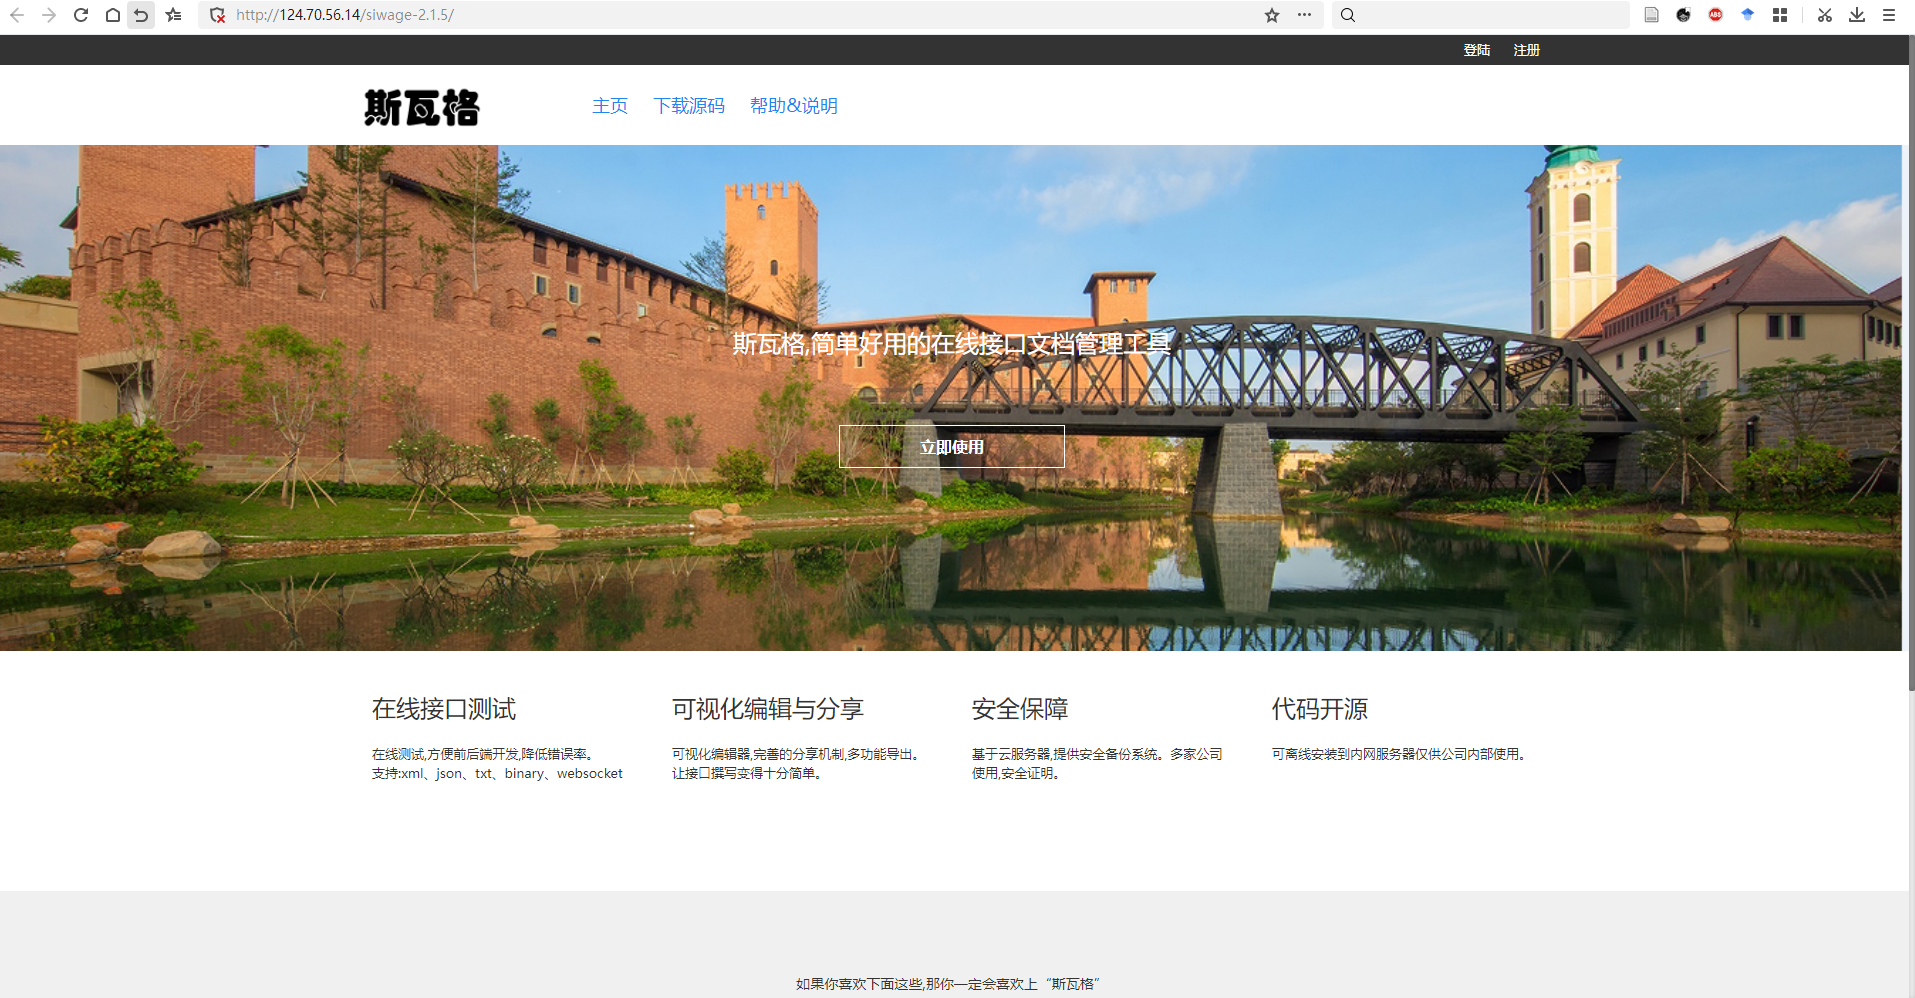Open the Tampermonkey-style black round extension icon

(x=1684, y=15)
